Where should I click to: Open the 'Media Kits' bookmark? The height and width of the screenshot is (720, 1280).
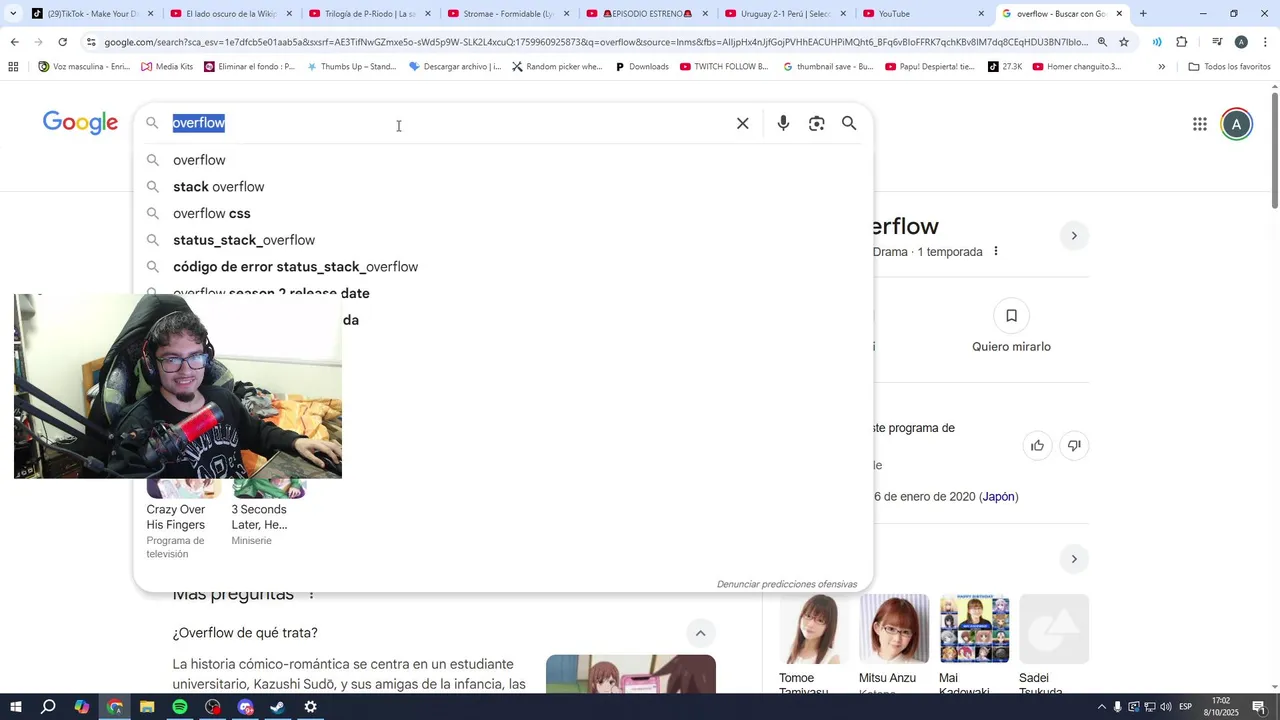click(x=167, y=66)
